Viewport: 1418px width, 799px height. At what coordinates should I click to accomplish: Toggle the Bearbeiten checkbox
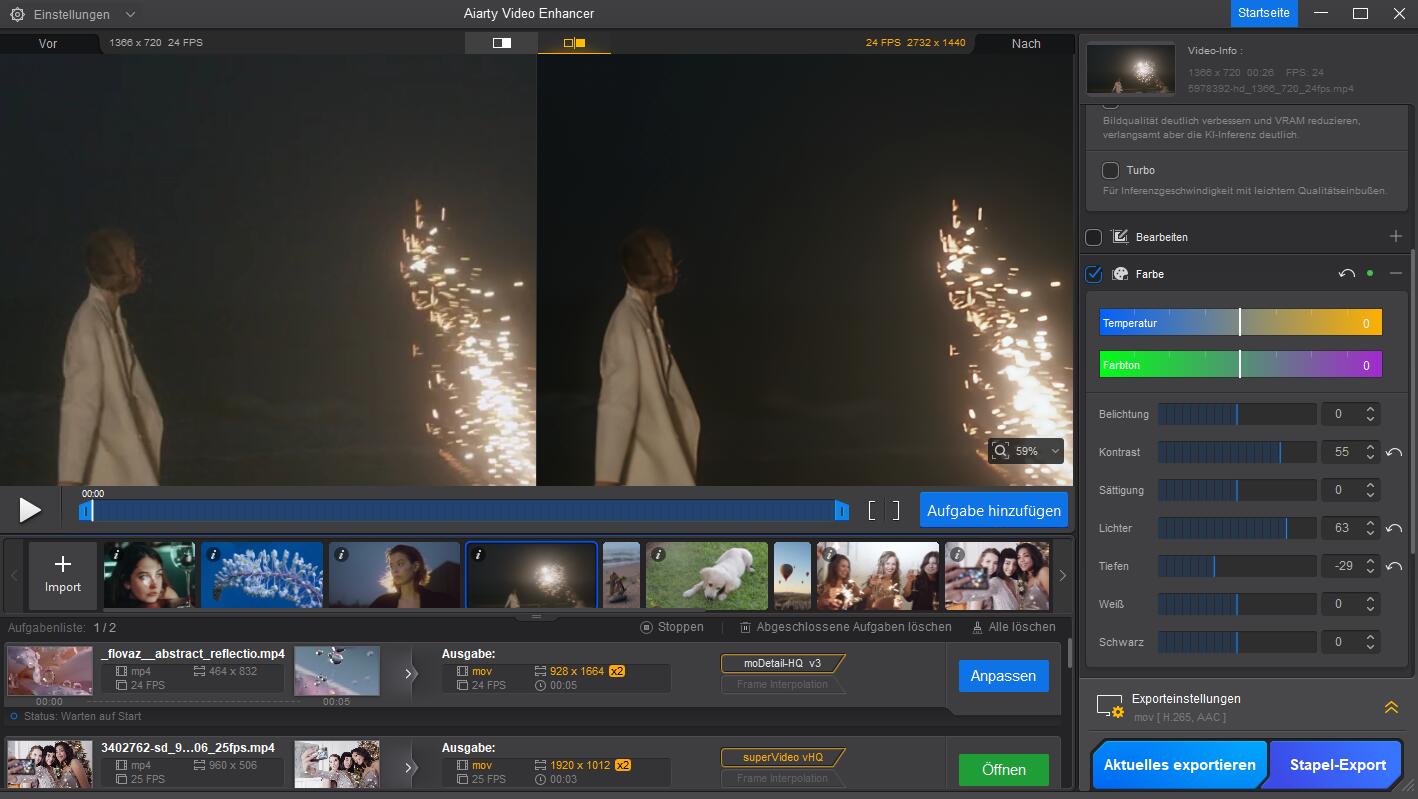point(1094,237)
